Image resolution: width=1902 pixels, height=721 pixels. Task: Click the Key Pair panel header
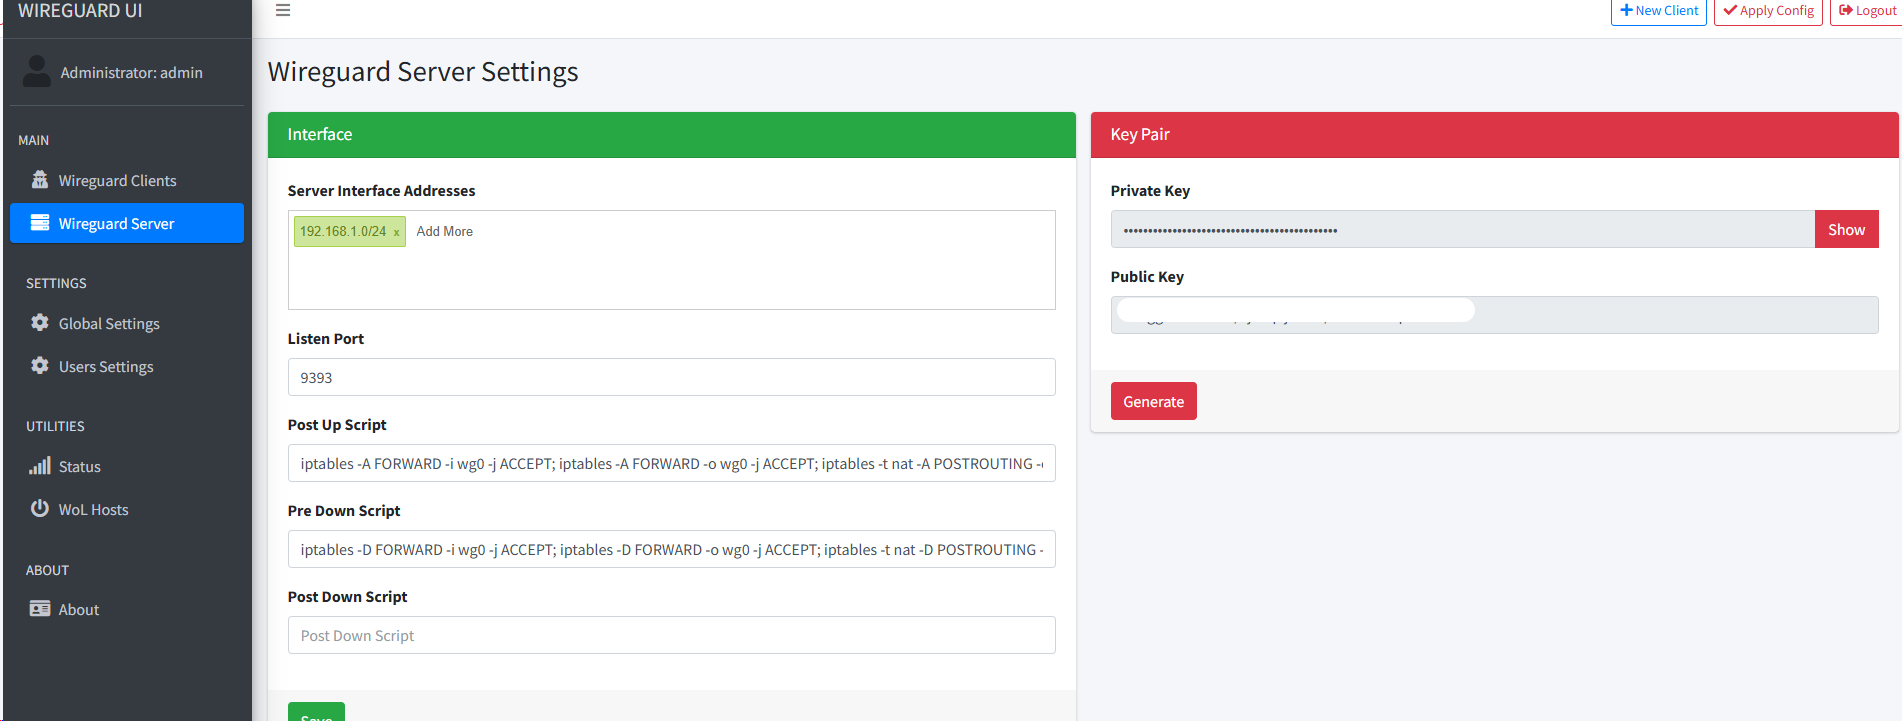click(x=1494, y=134)
